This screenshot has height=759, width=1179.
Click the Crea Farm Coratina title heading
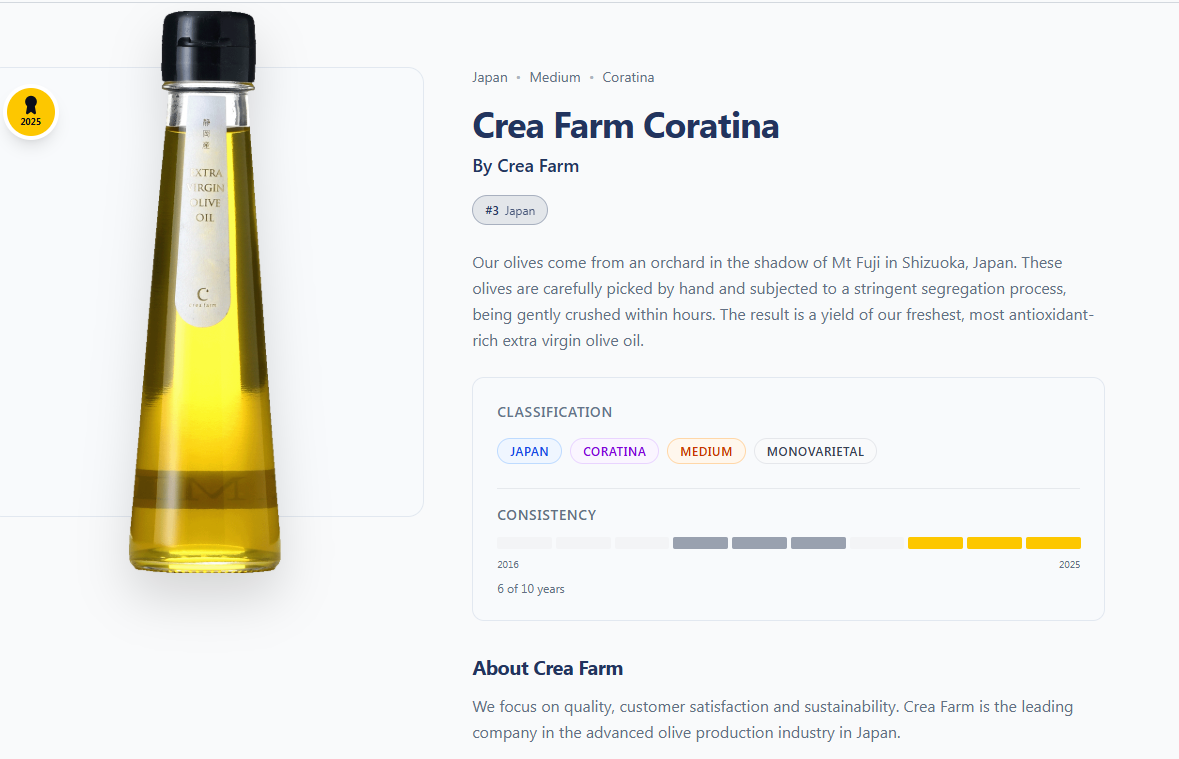point(625,126)
